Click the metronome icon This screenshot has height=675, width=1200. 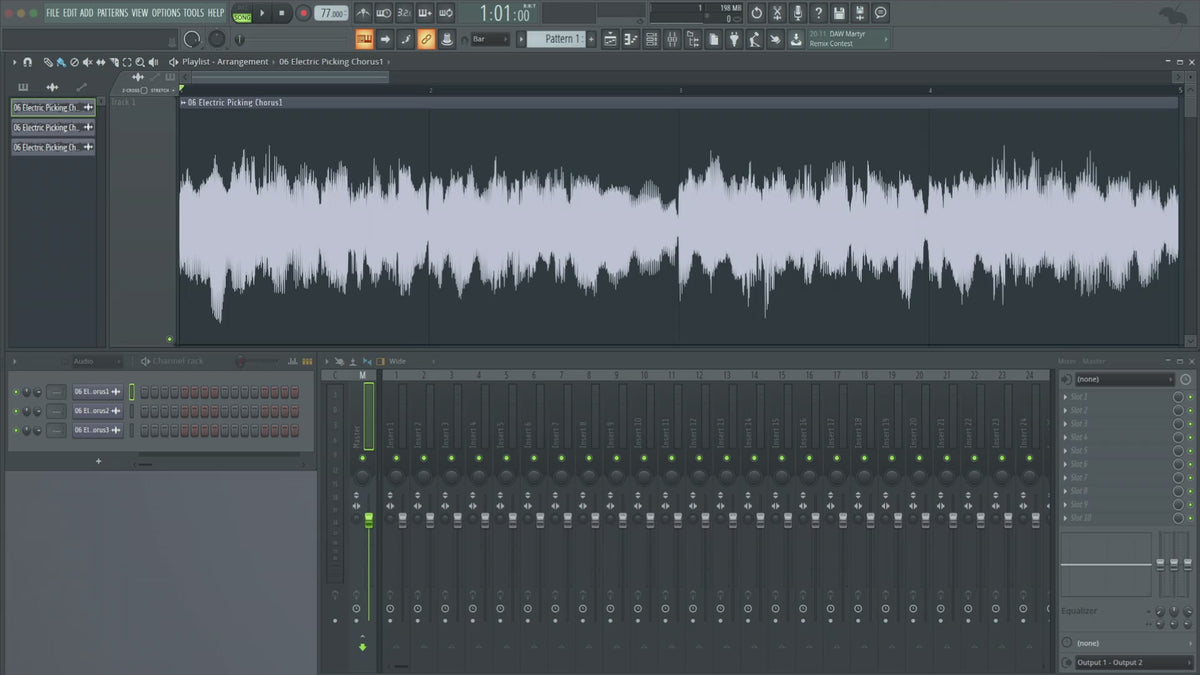[x=362, y=13]
